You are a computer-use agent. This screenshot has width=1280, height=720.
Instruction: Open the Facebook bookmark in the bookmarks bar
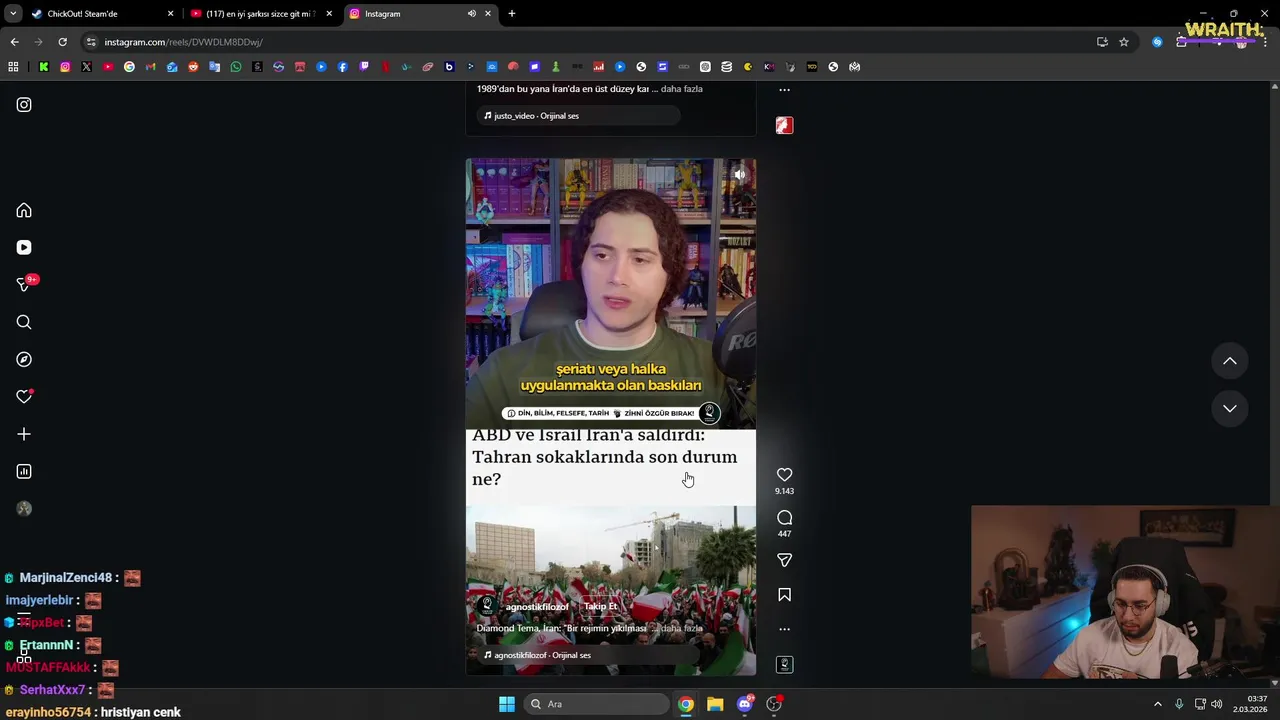tap(342, 67)
